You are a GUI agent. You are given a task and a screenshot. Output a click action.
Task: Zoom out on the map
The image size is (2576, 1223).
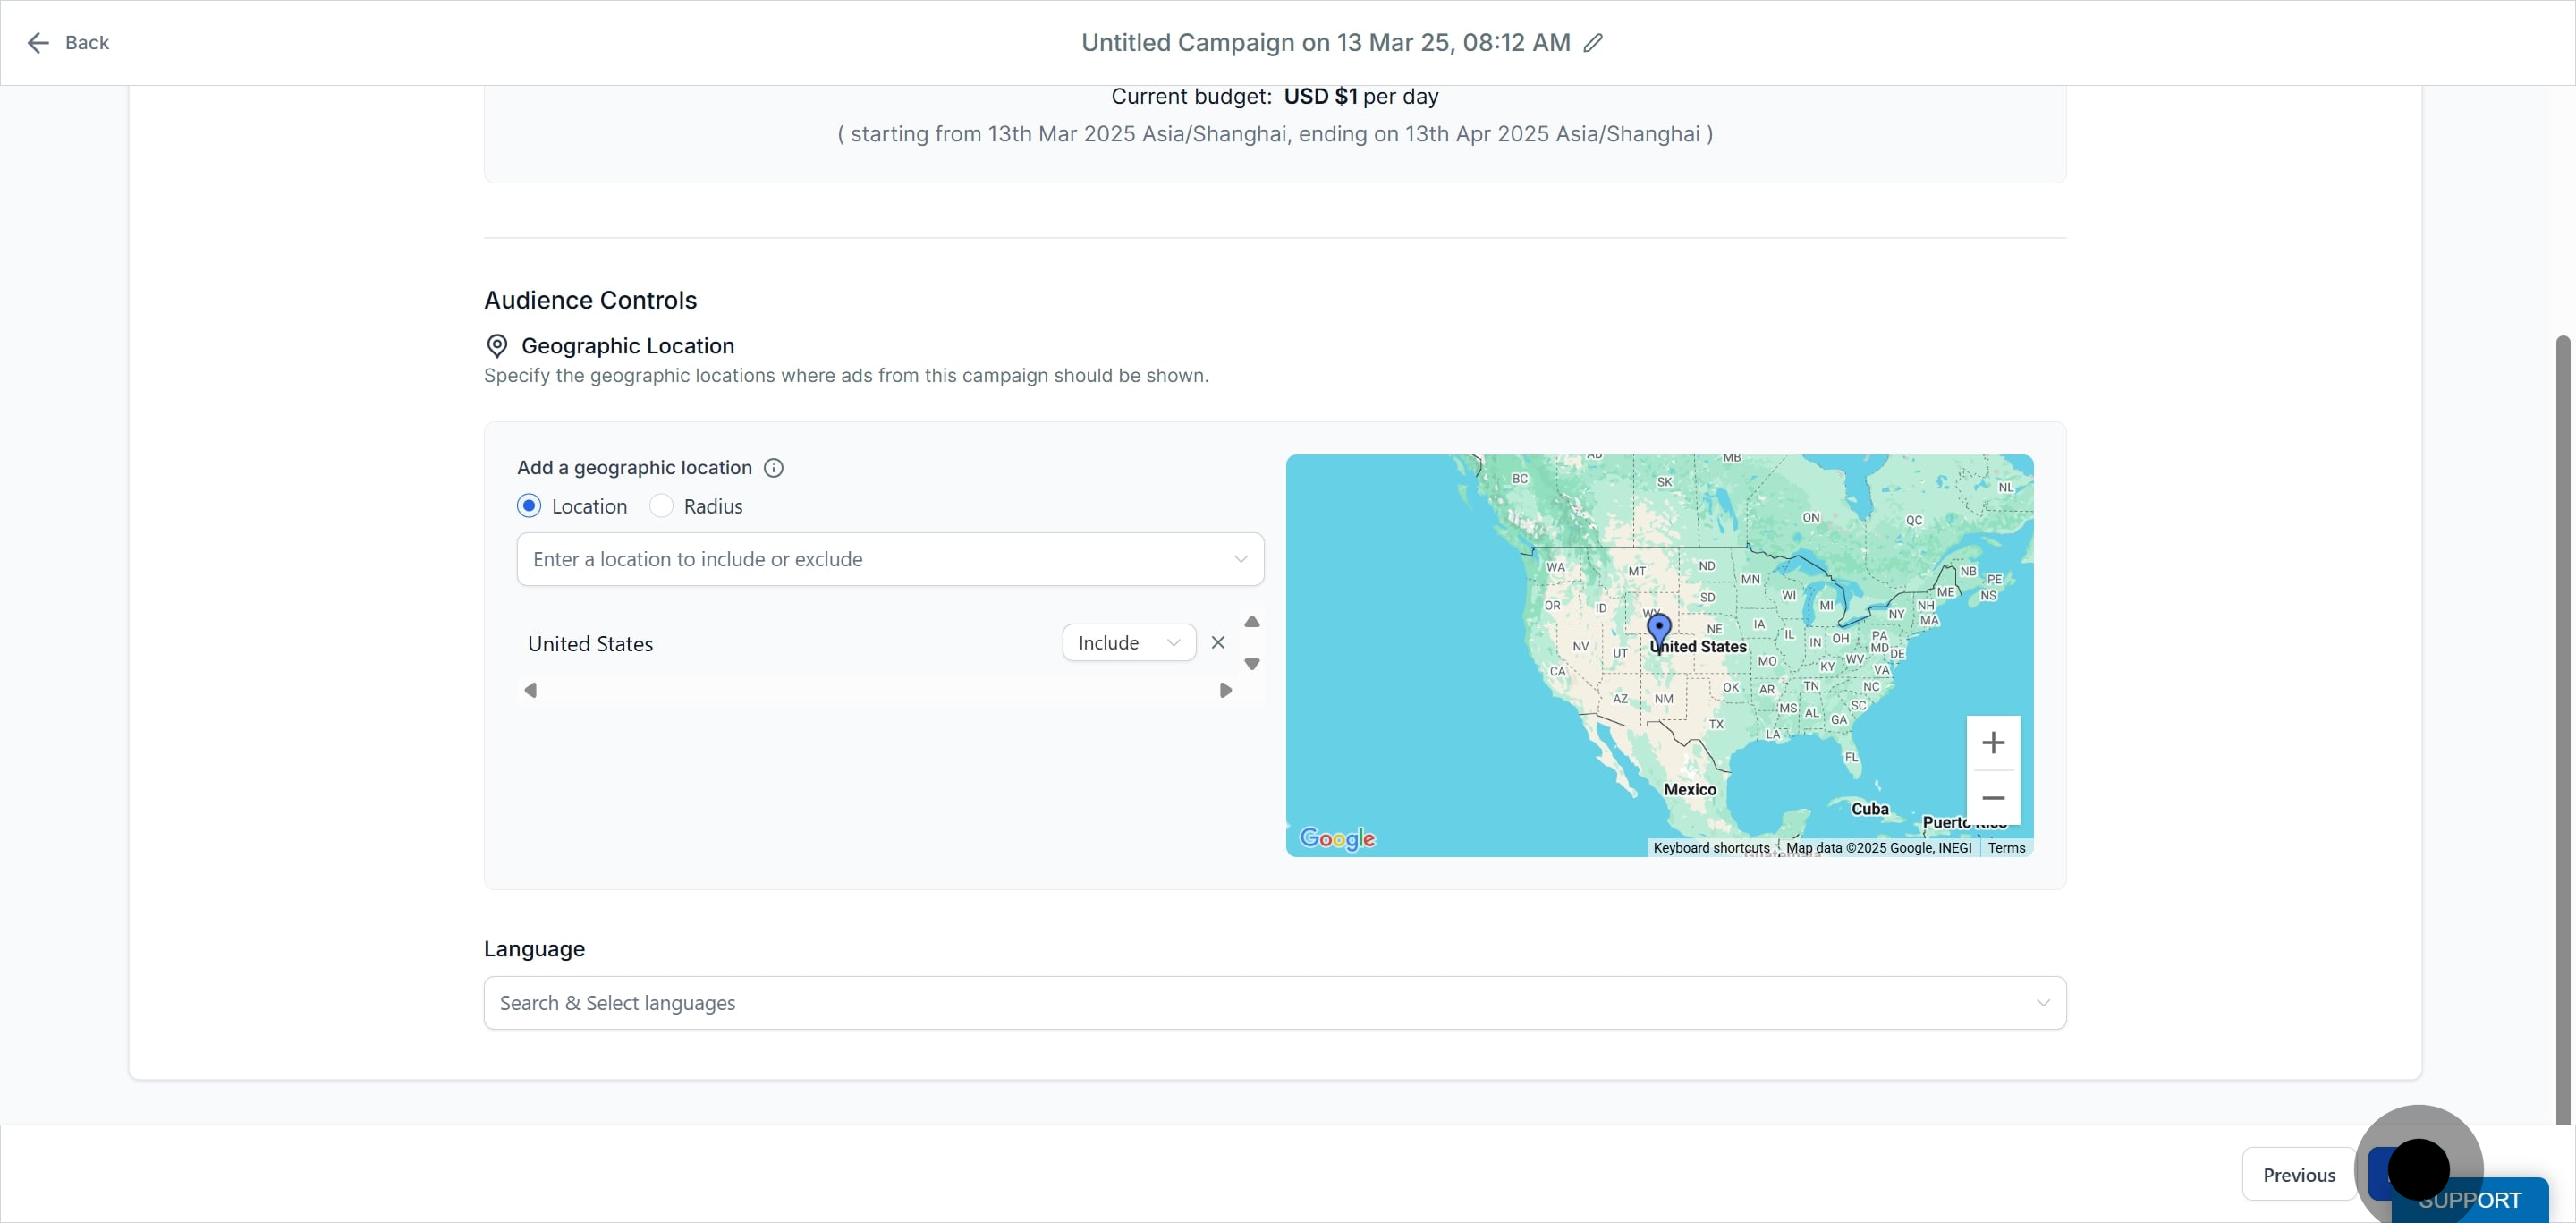point(1993,798)
